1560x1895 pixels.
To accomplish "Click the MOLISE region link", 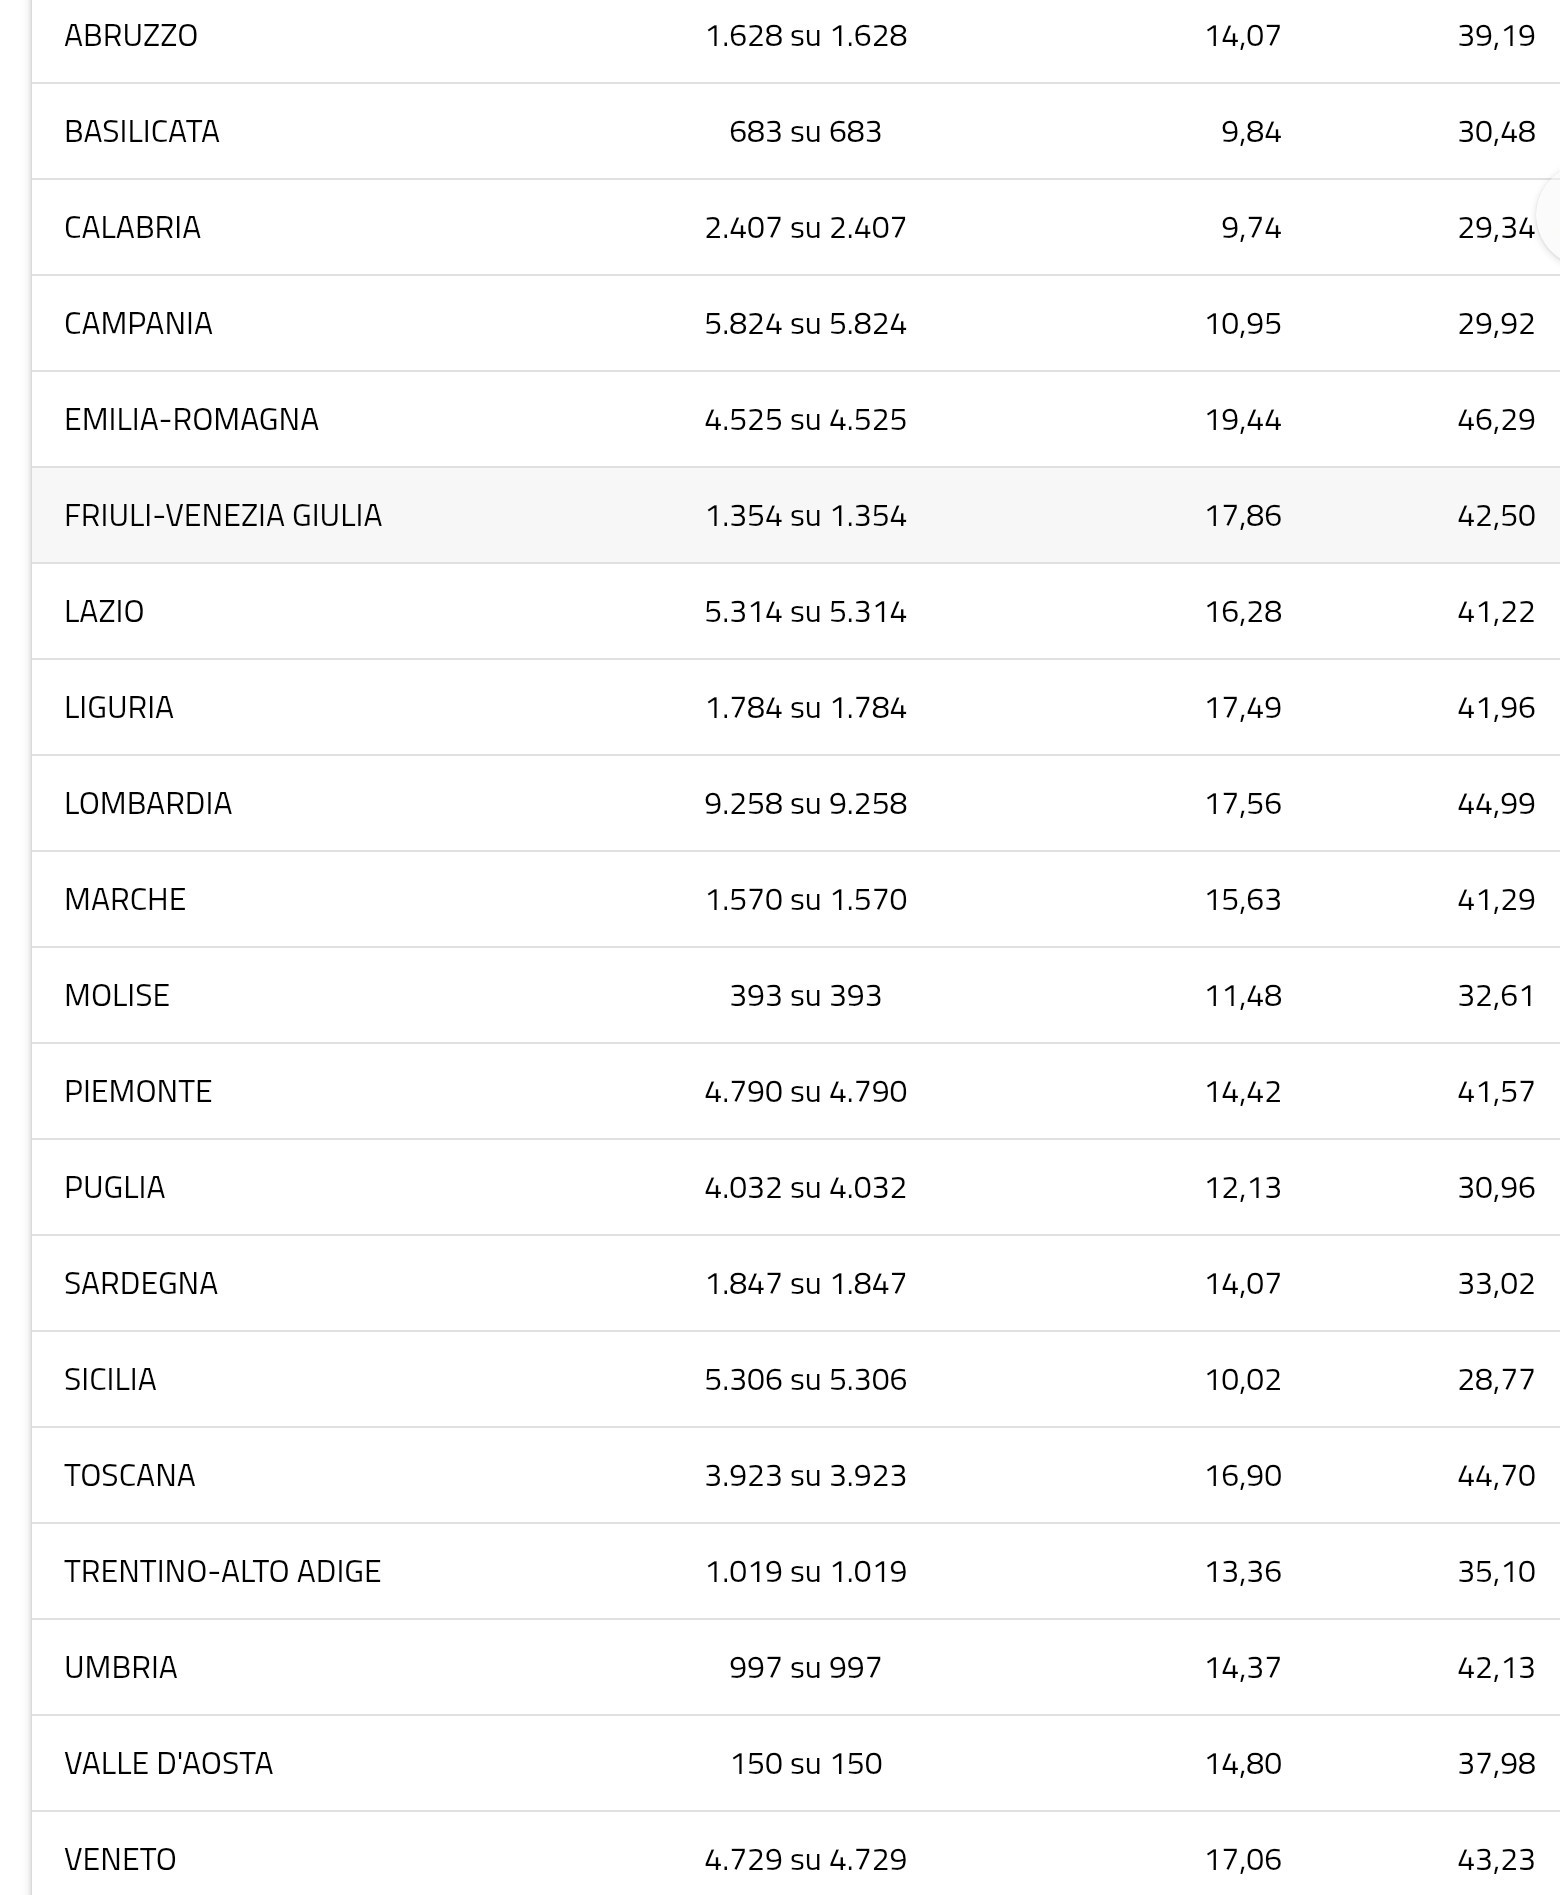I will pyautogui.click(x=117, y=995).
